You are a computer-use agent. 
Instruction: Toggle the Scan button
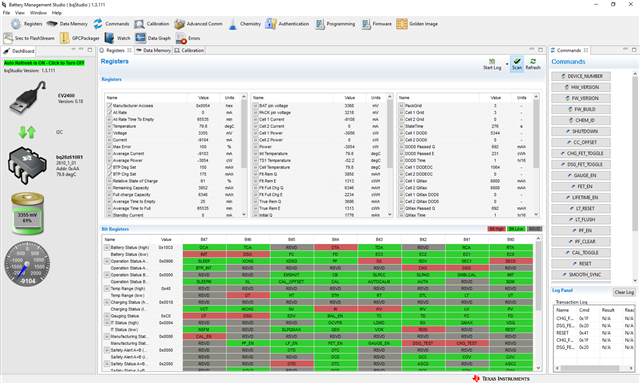[517, 64]
